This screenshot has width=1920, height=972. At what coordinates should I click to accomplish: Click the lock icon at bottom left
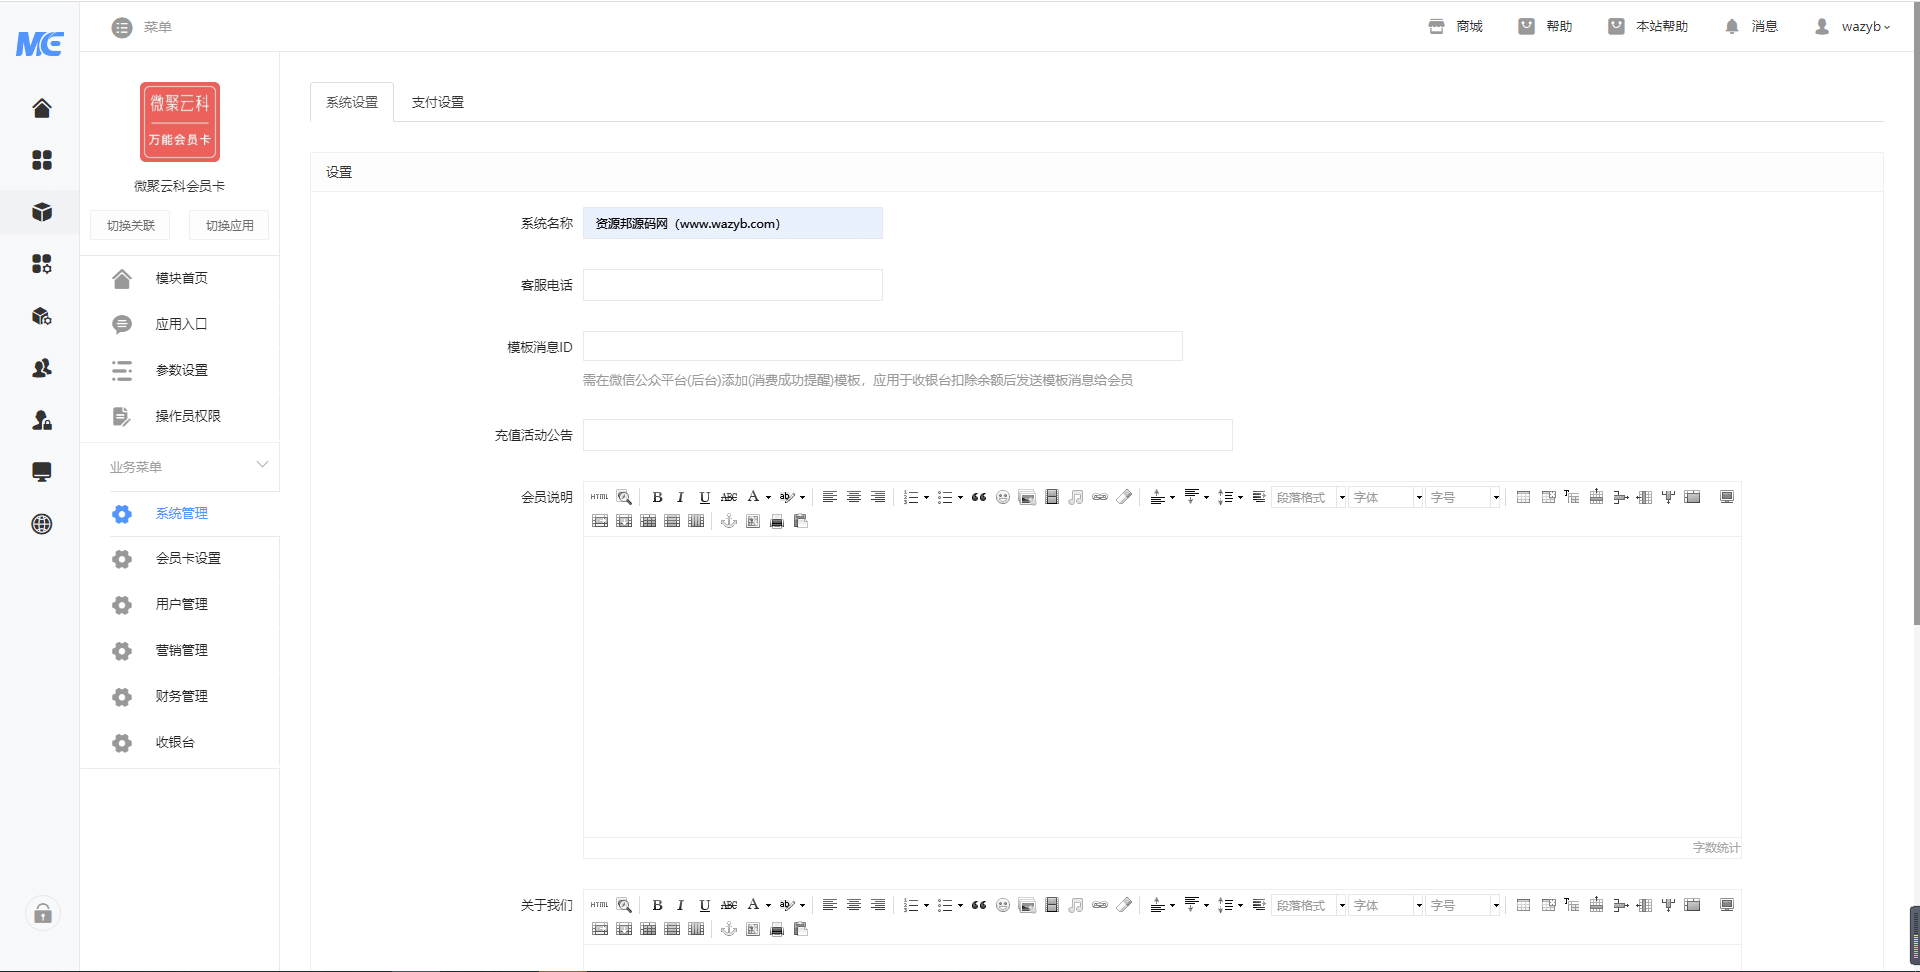(x=43, y=914)
